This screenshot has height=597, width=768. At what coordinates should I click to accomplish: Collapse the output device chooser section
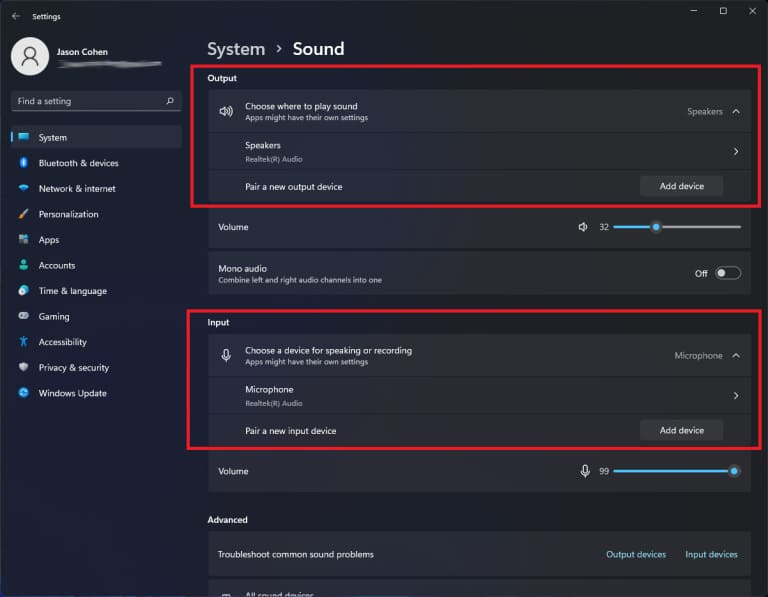736,112
